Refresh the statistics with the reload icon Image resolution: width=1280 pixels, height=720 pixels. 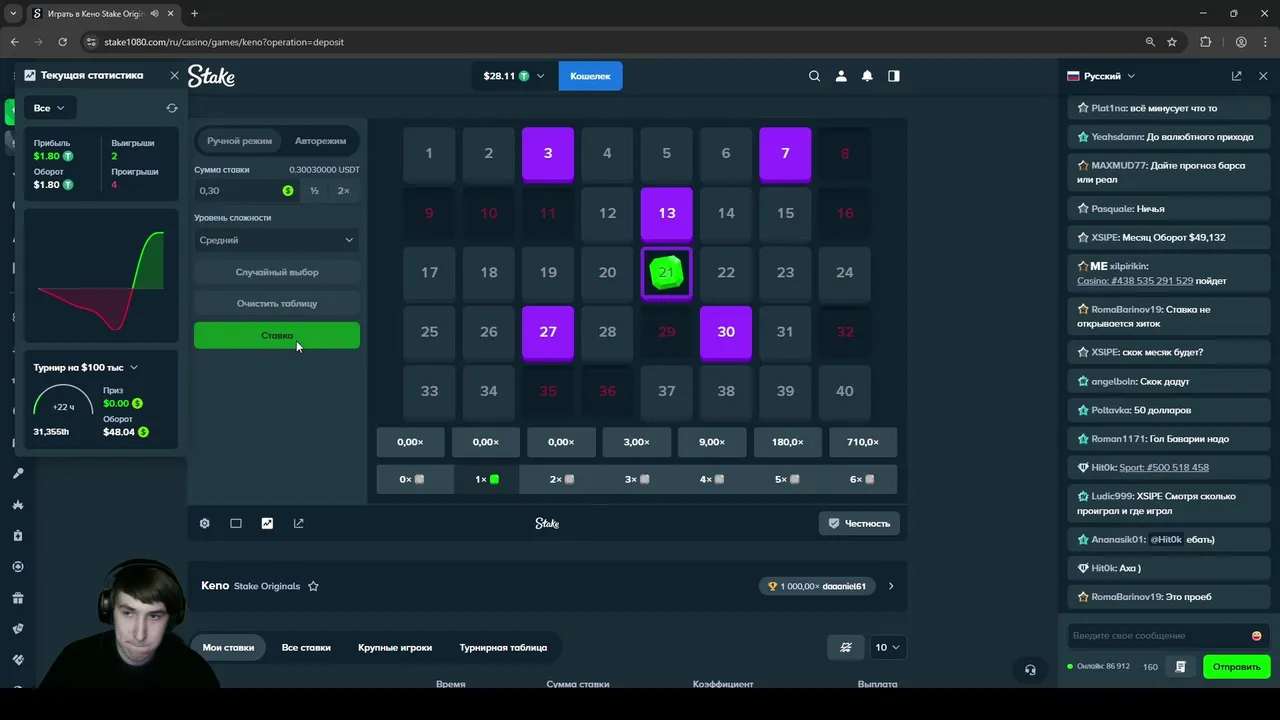pyautogui.click(x=172, y=108)
